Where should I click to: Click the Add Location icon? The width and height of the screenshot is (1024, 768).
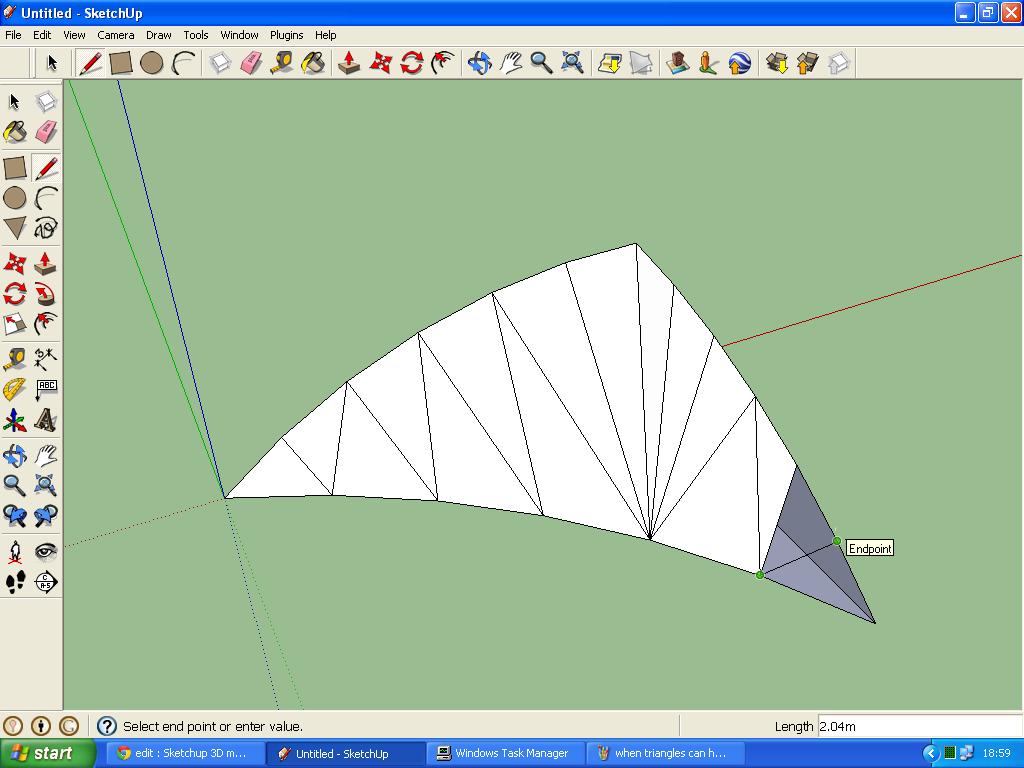(610, 63)
